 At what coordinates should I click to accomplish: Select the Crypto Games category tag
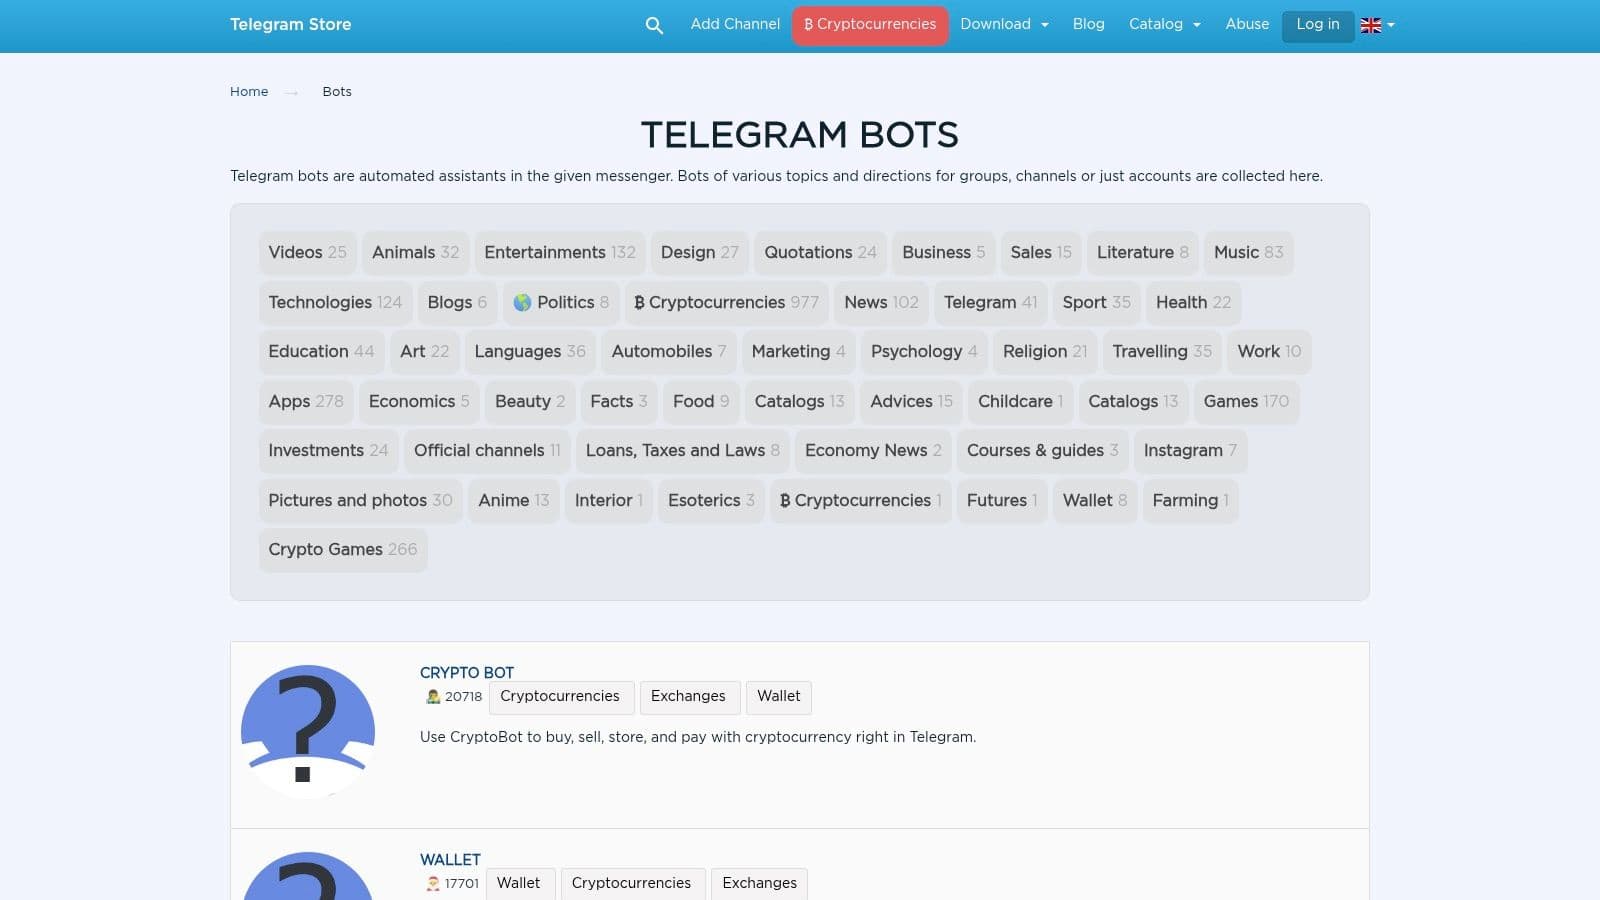[x=342, y=550]
